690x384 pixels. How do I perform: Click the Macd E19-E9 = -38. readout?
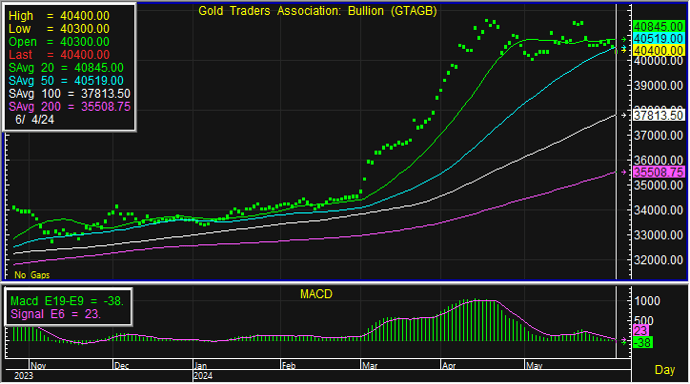coord(67,301)
